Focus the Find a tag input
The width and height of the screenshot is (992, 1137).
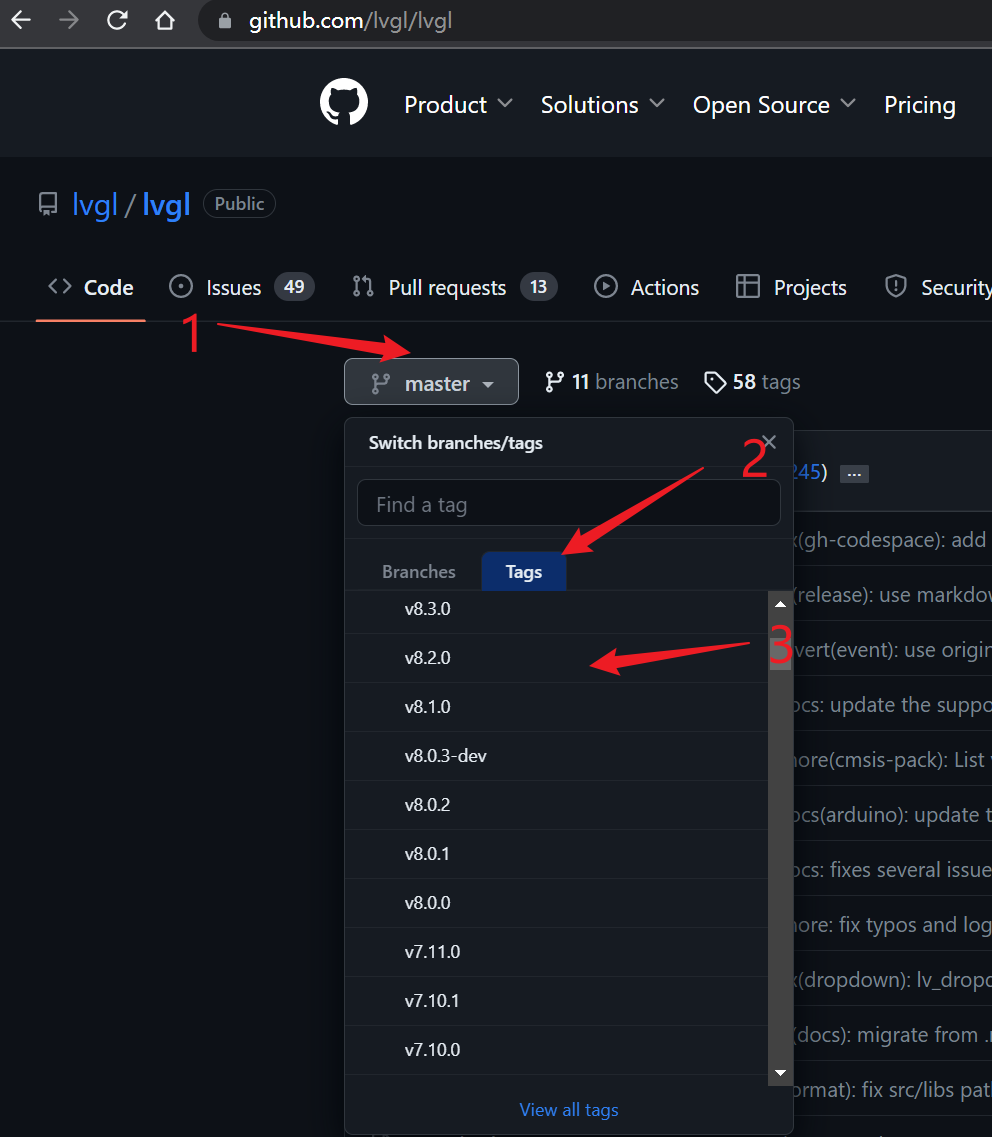(x=569, y=503)
